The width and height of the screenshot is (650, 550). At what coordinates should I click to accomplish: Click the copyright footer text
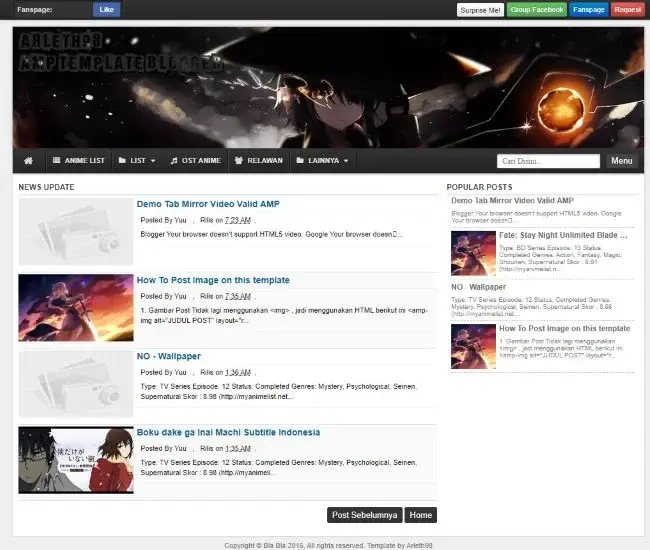(328, 545)
